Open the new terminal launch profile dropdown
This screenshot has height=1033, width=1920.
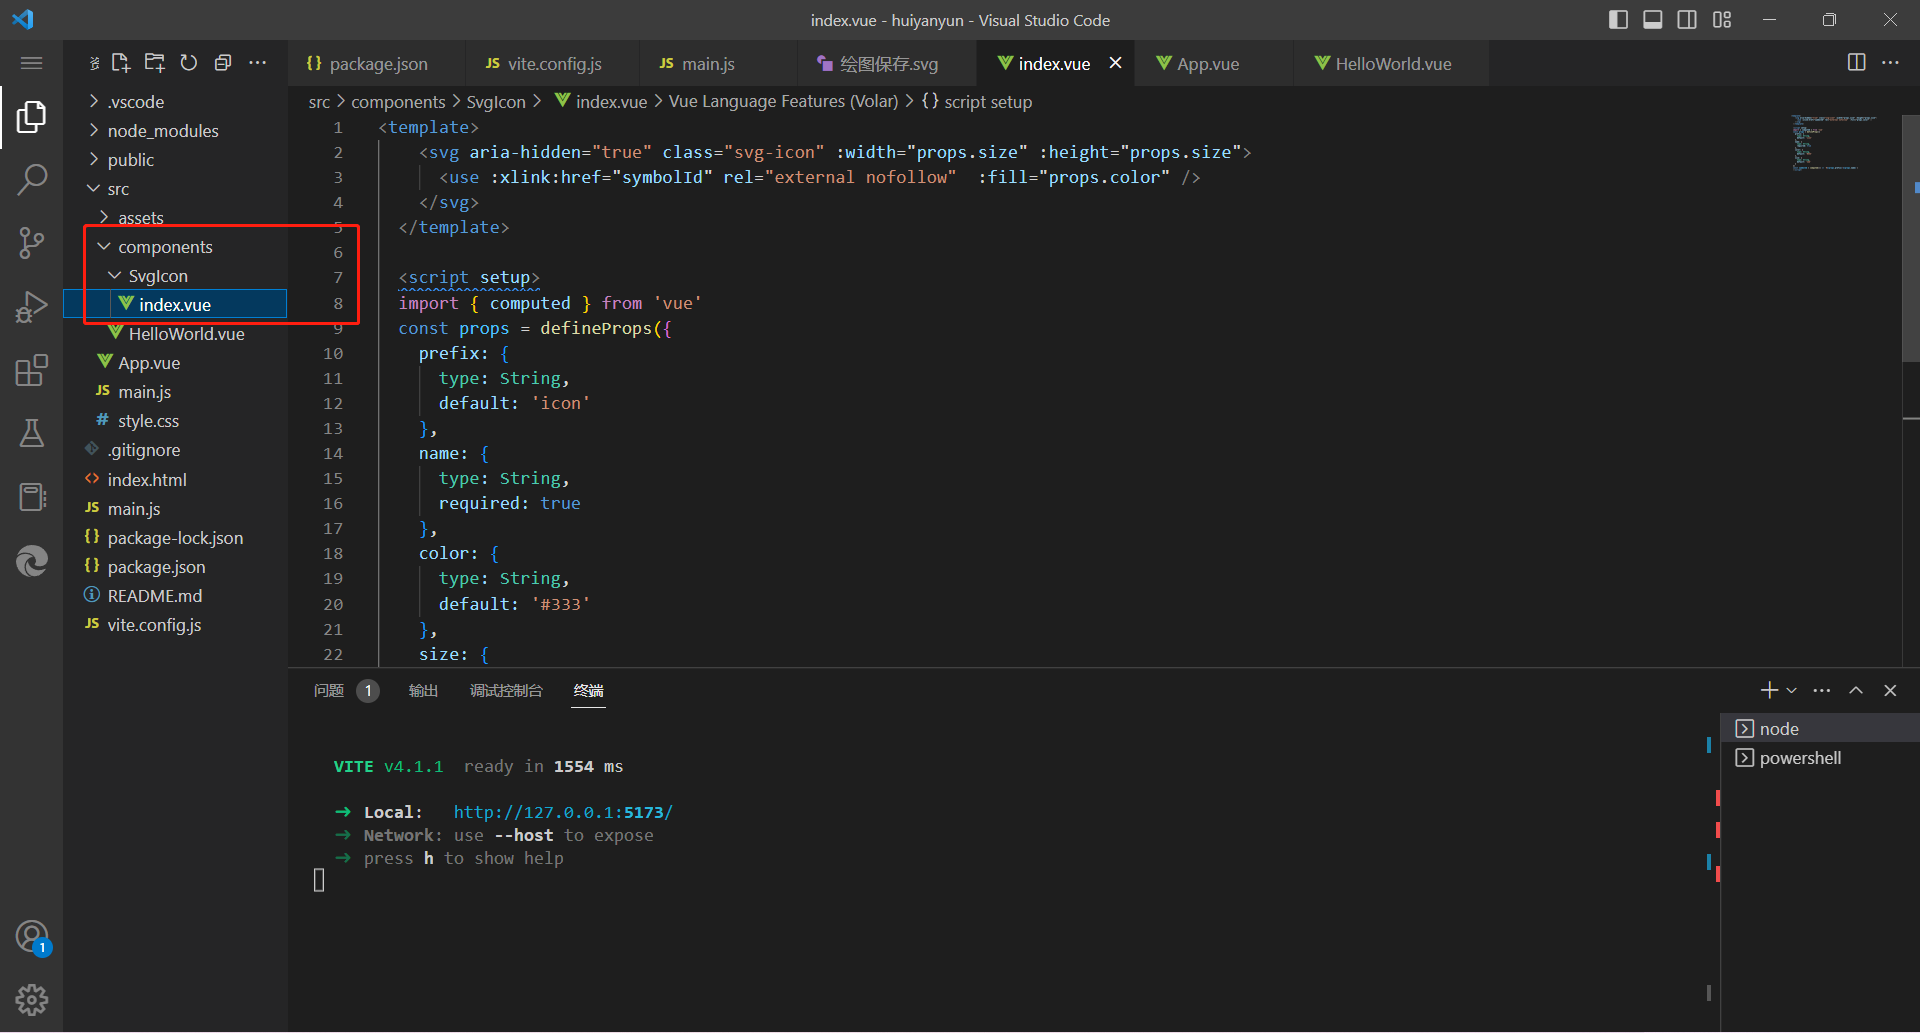pos(1792,691)
